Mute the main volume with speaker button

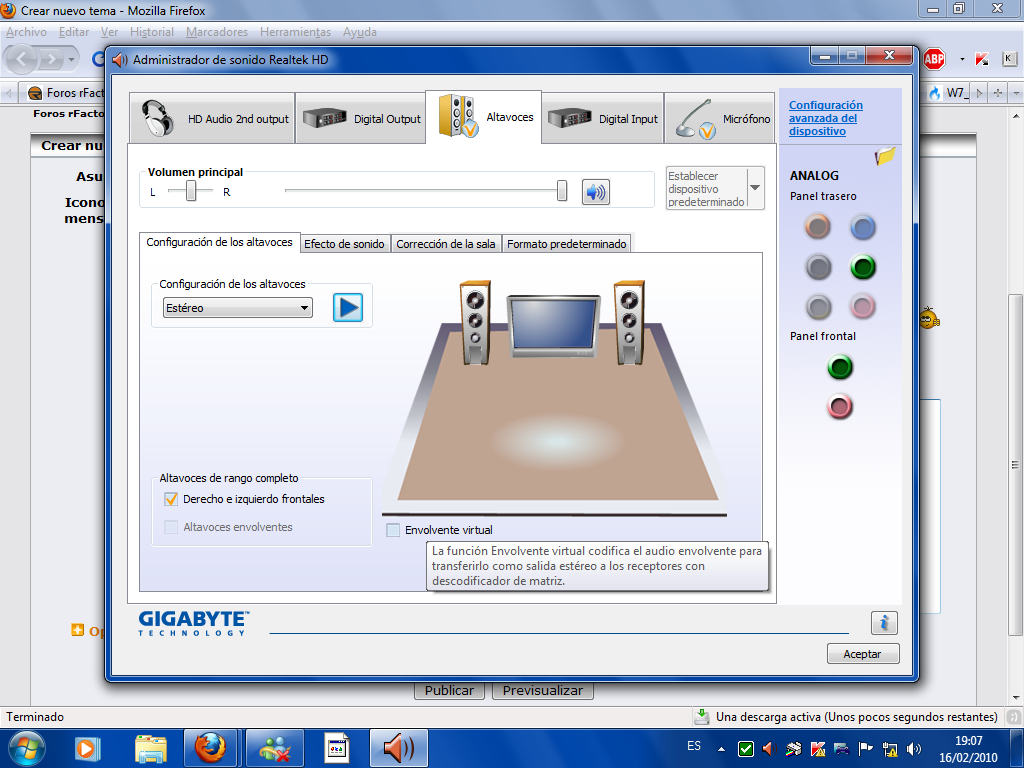point(596,192)
